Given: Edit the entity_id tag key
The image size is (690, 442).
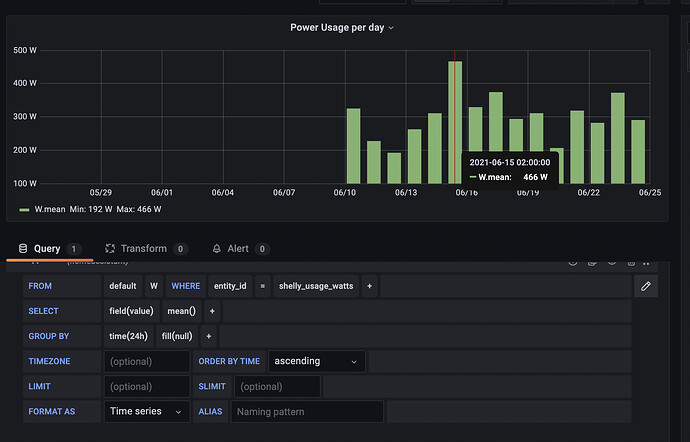Looking at the screenshot, I should coord(230,286).
